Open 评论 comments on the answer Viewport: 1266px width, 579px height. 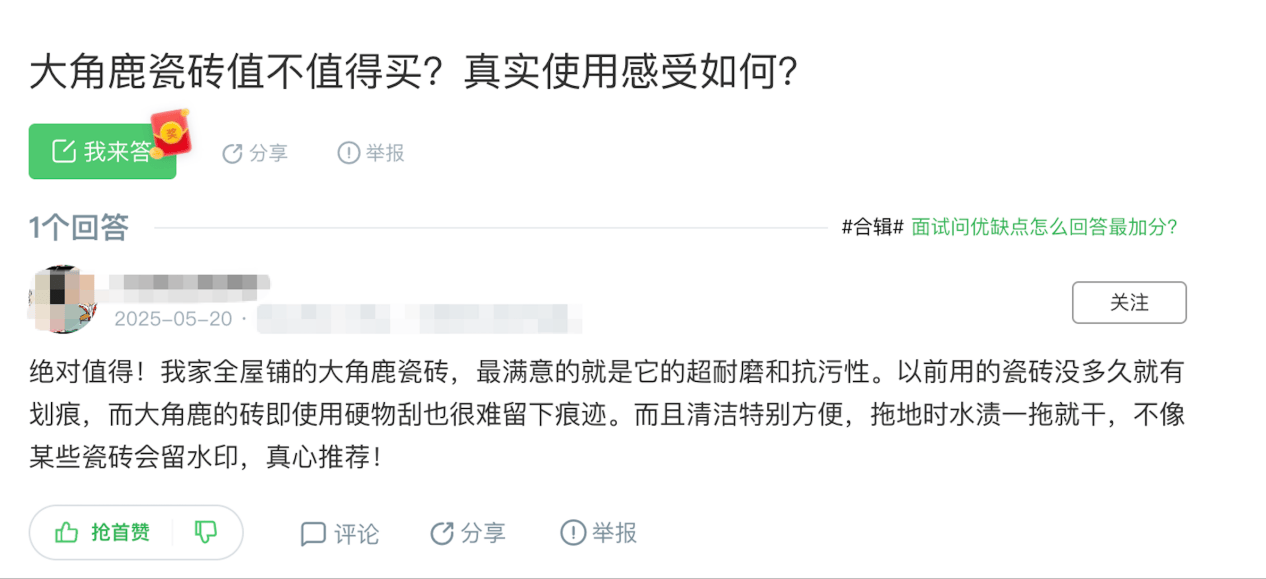click(x=357, y=534)
